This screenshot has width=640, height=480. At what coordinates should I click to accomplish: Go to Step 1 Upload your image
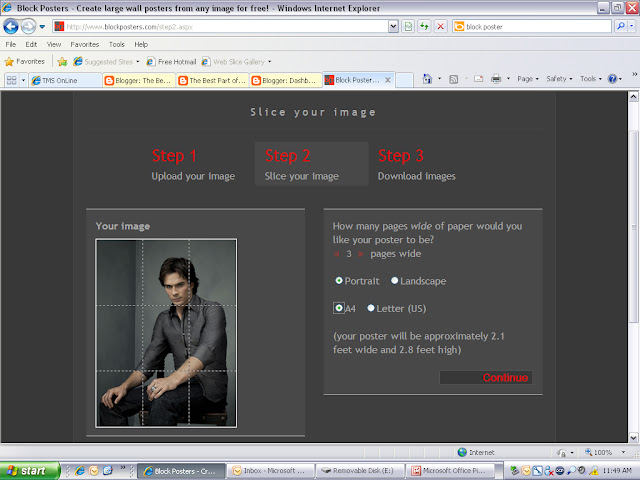[x=193, y=164]
